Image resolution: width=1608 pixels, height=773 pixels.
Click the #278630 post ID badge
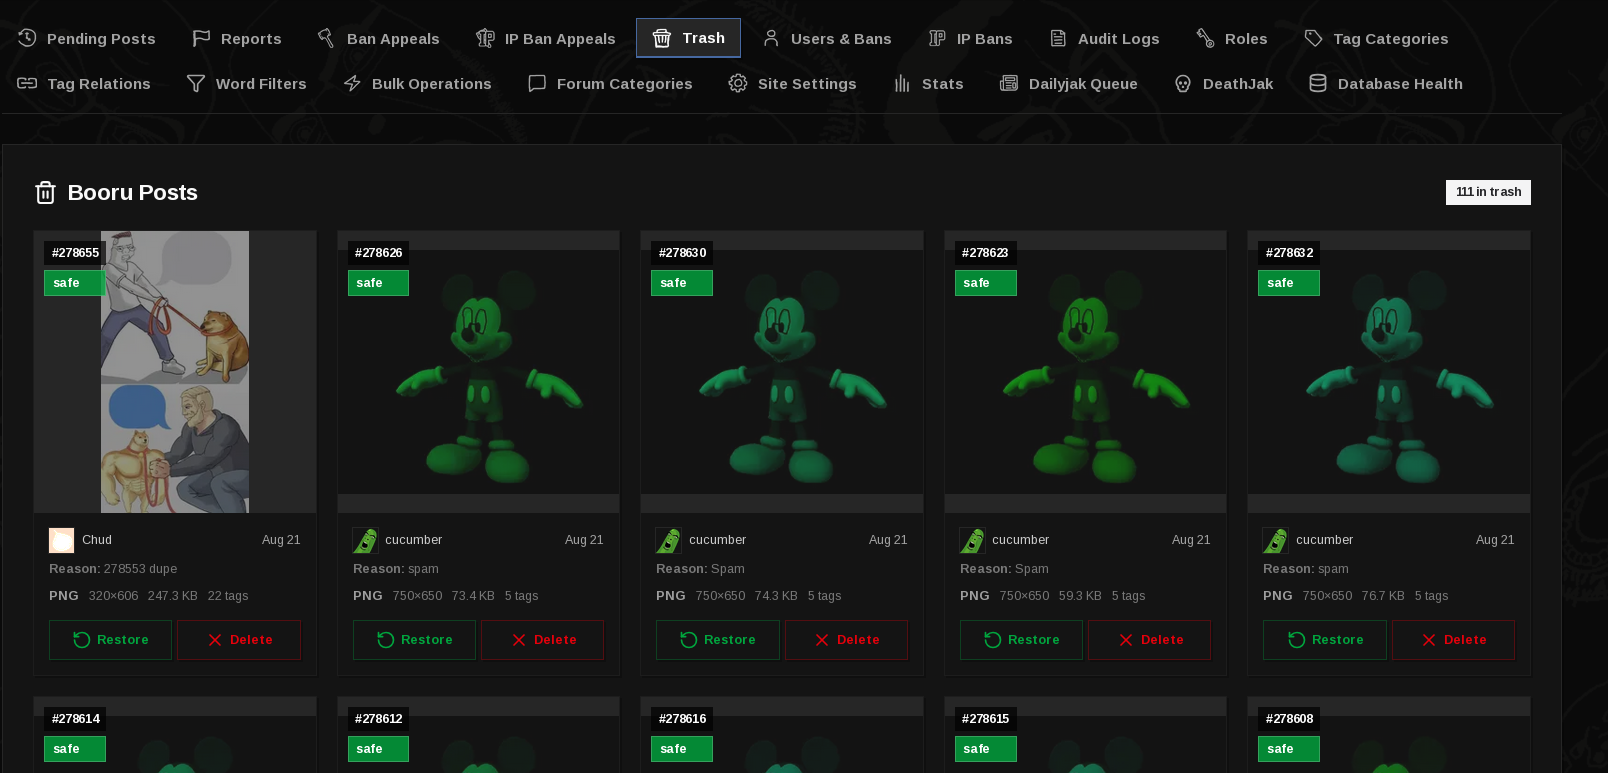click(682, 253)
